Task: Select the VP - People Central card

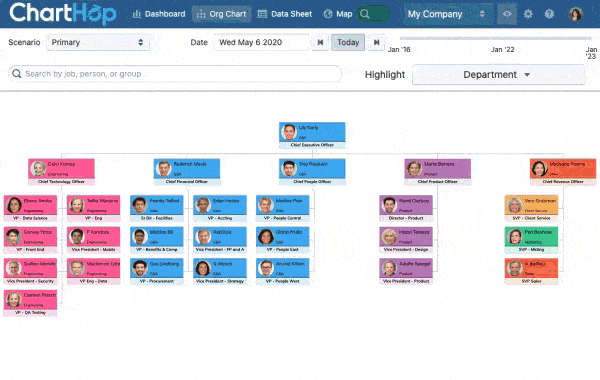Action: coord(282,208)
